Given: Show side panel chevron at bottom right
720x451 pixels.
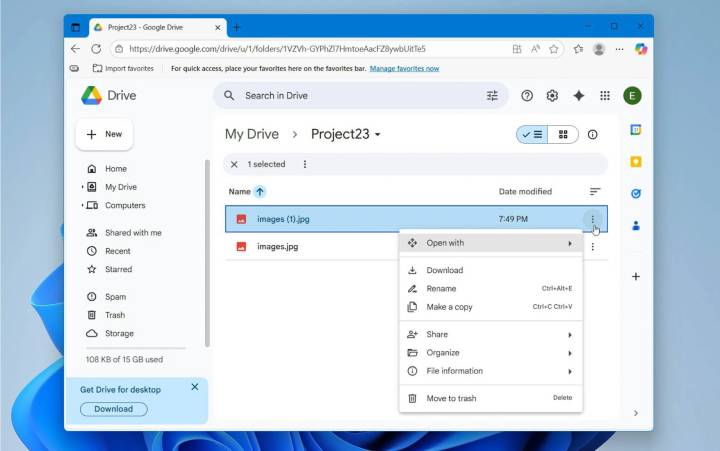Looking at the screenshot, I should [636, 413].
